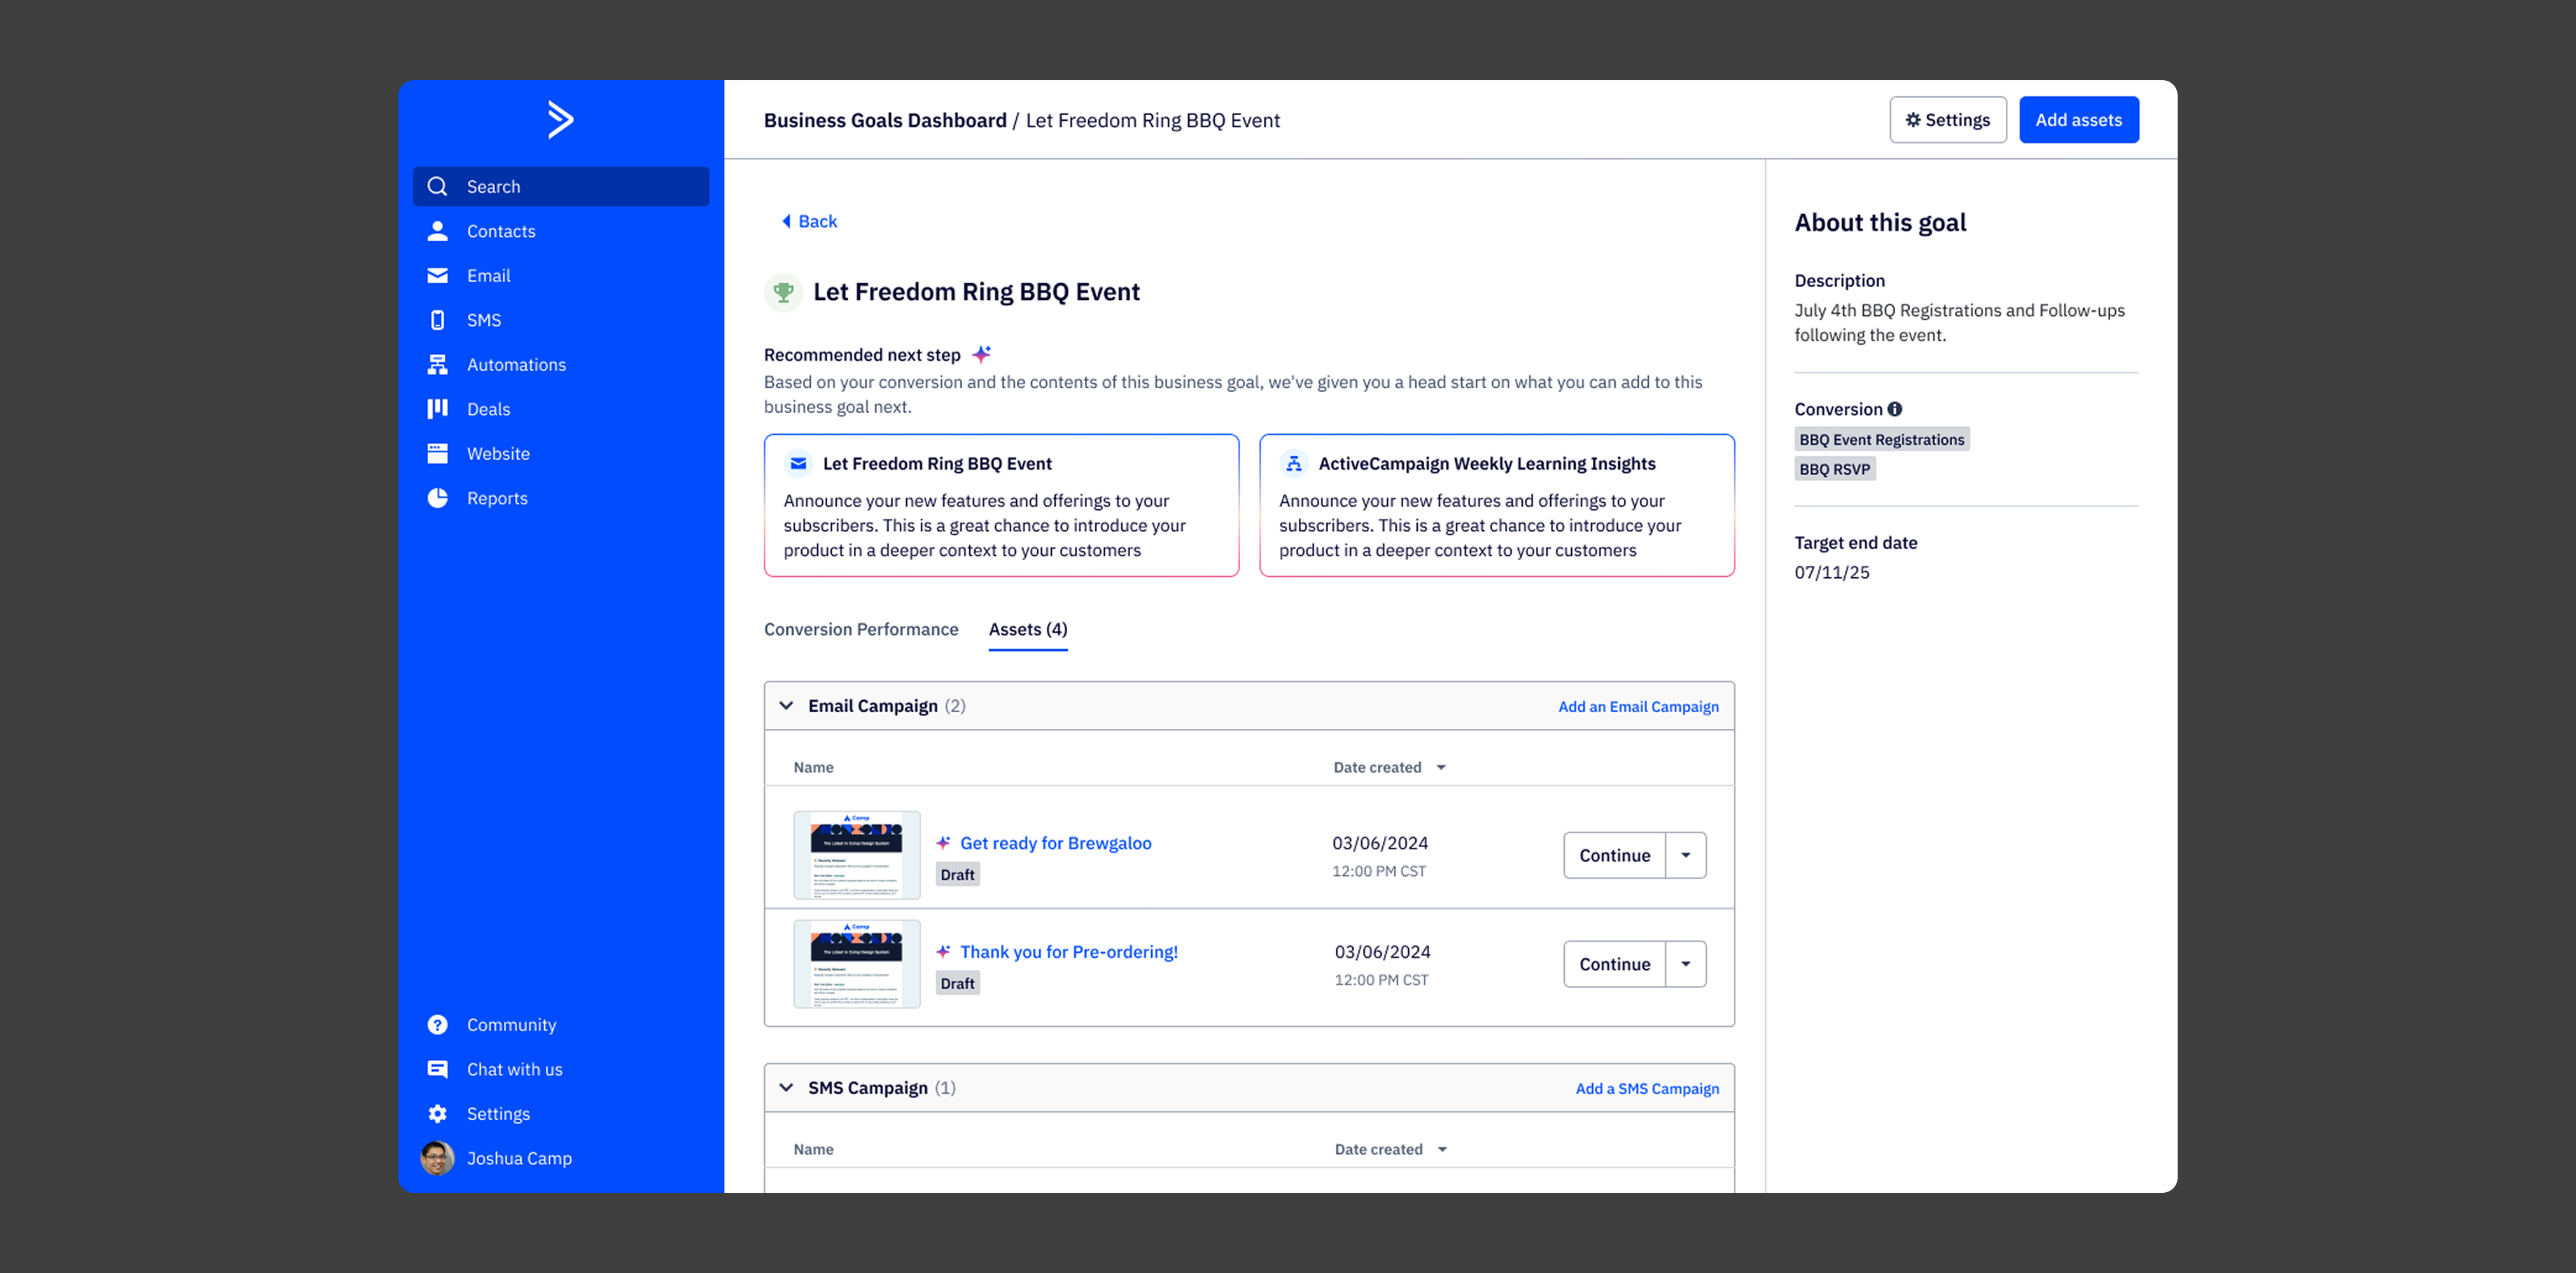Open Get ready for Brewgaloo thumbnail
Image resolution: width=2576 pixels, height=1273 pixels.
[x=856, y=855]
